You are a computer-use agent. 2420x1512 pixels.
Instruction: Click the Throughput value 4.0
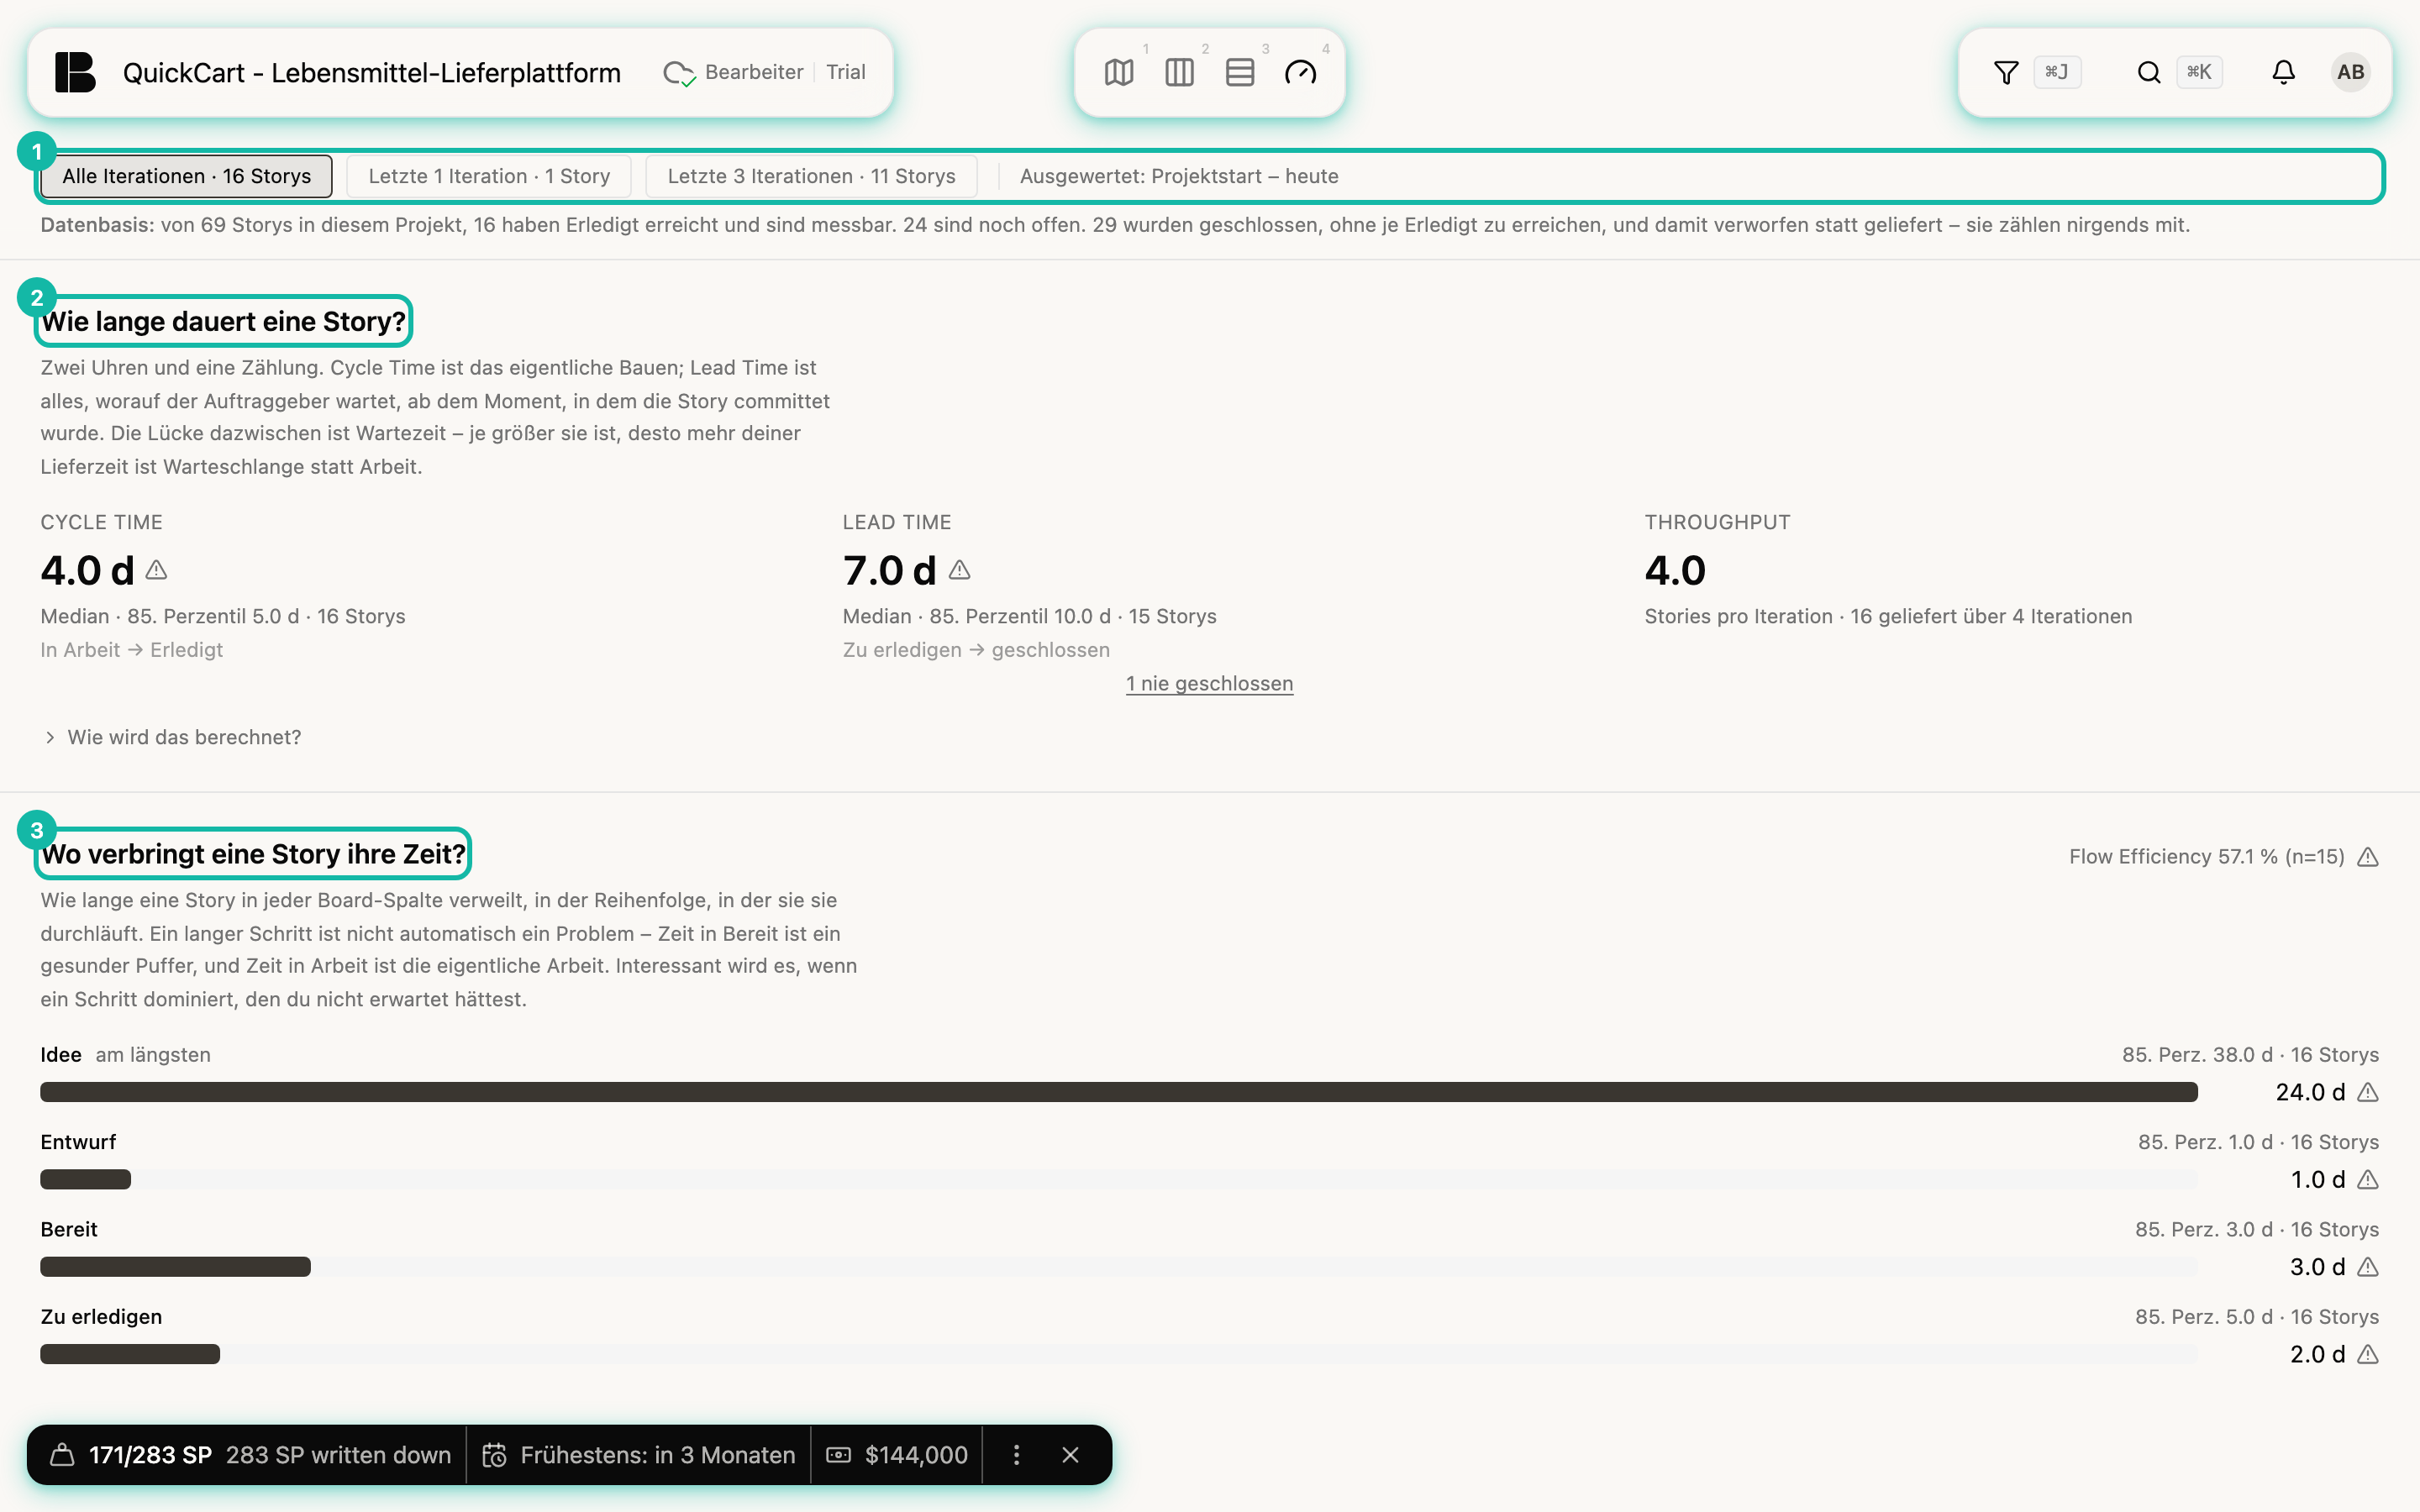[x=1675, y=570]
